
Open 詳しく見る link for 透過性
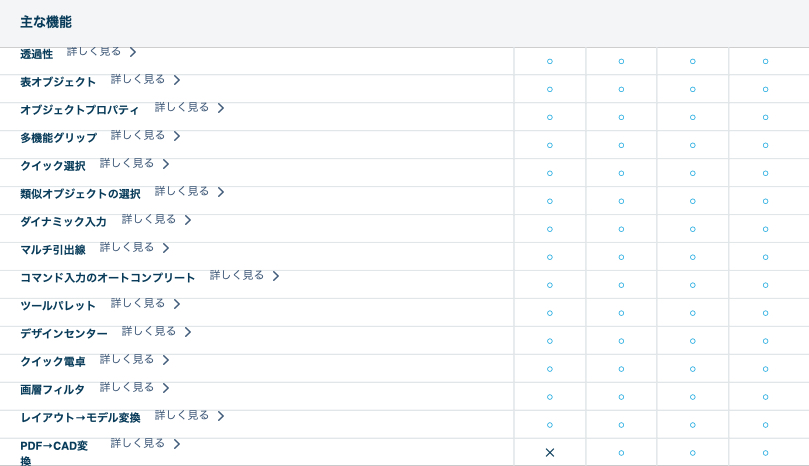click(x=94, y=51)
